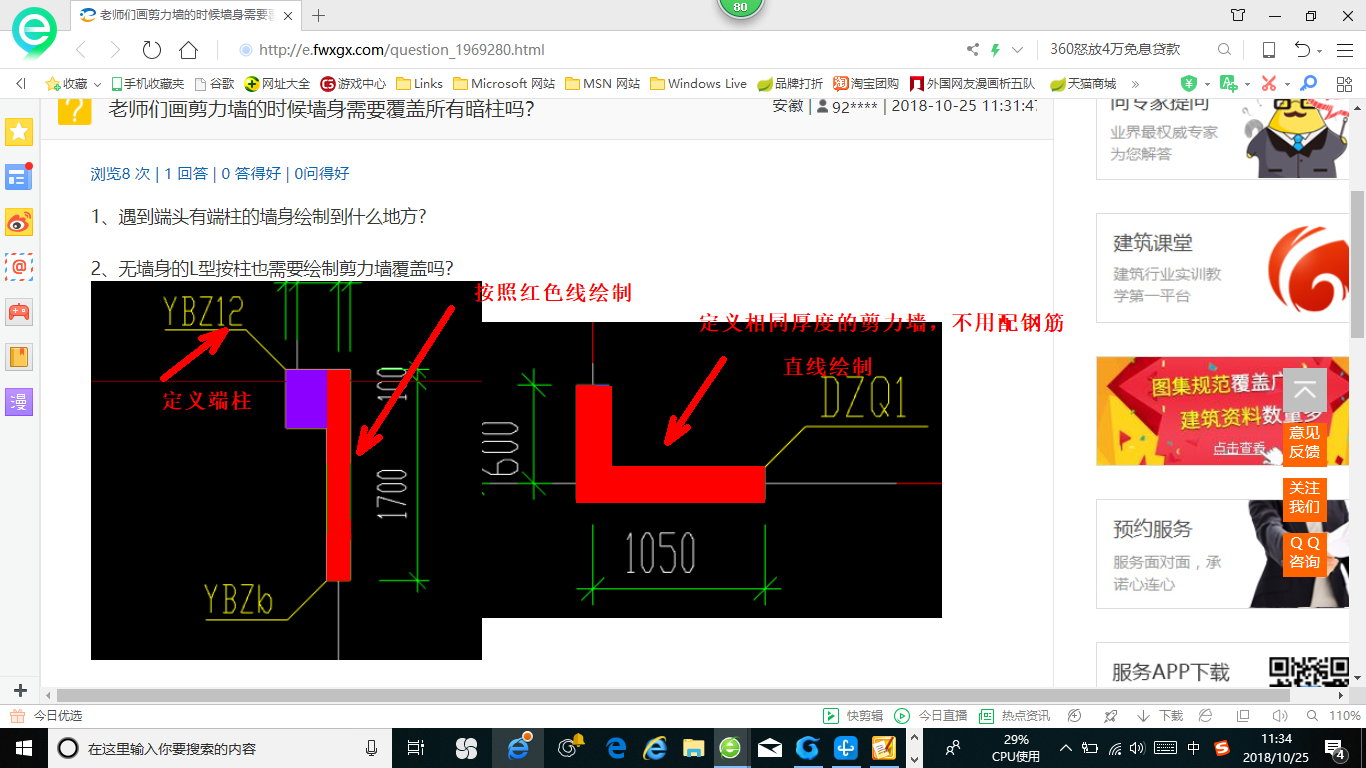Image resolution: width=1366 pixels, height=768 pixels.
Task: Click the blue magnifier find icon
Action: [1308, 84]
